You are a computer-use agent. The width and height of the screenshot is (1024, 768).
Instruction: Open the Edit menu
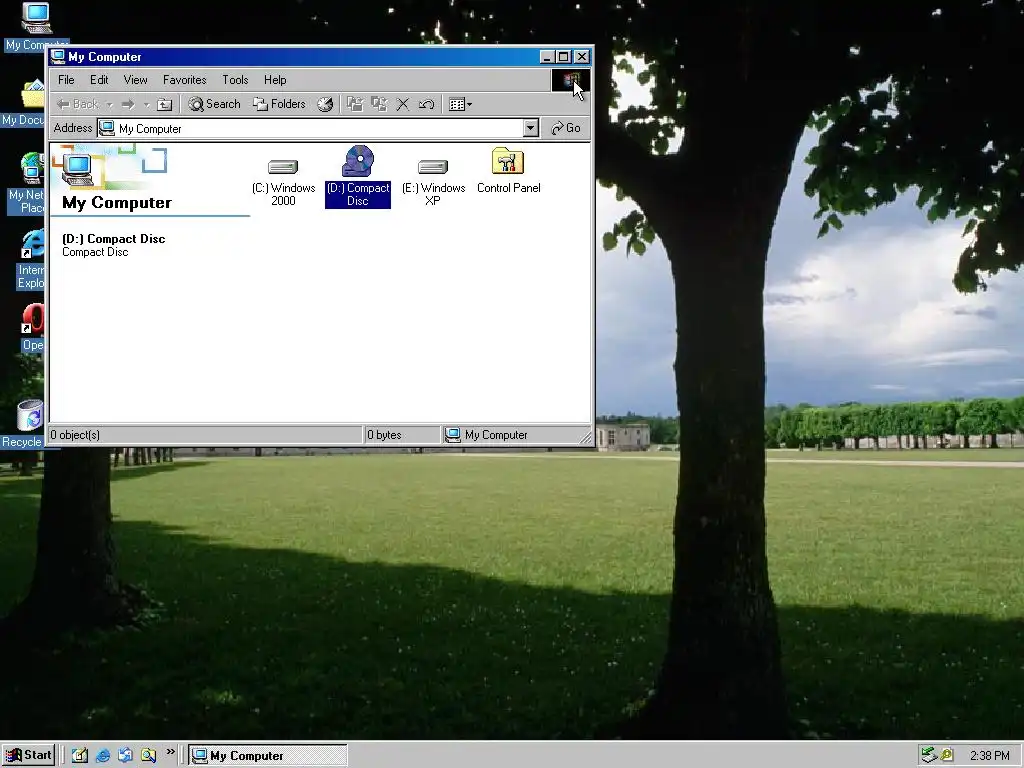point(99,80)
